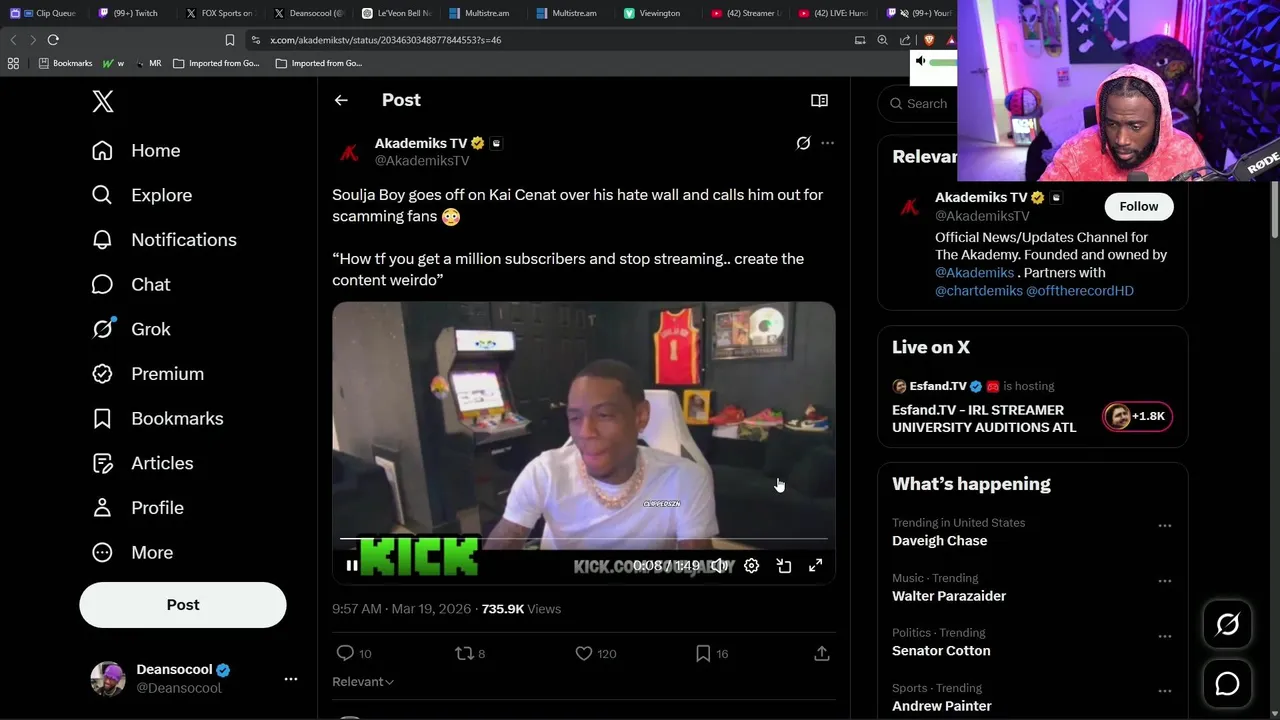Click the white Post button
This screenshot has height=720, width=1280.
[x=183, y=605]
